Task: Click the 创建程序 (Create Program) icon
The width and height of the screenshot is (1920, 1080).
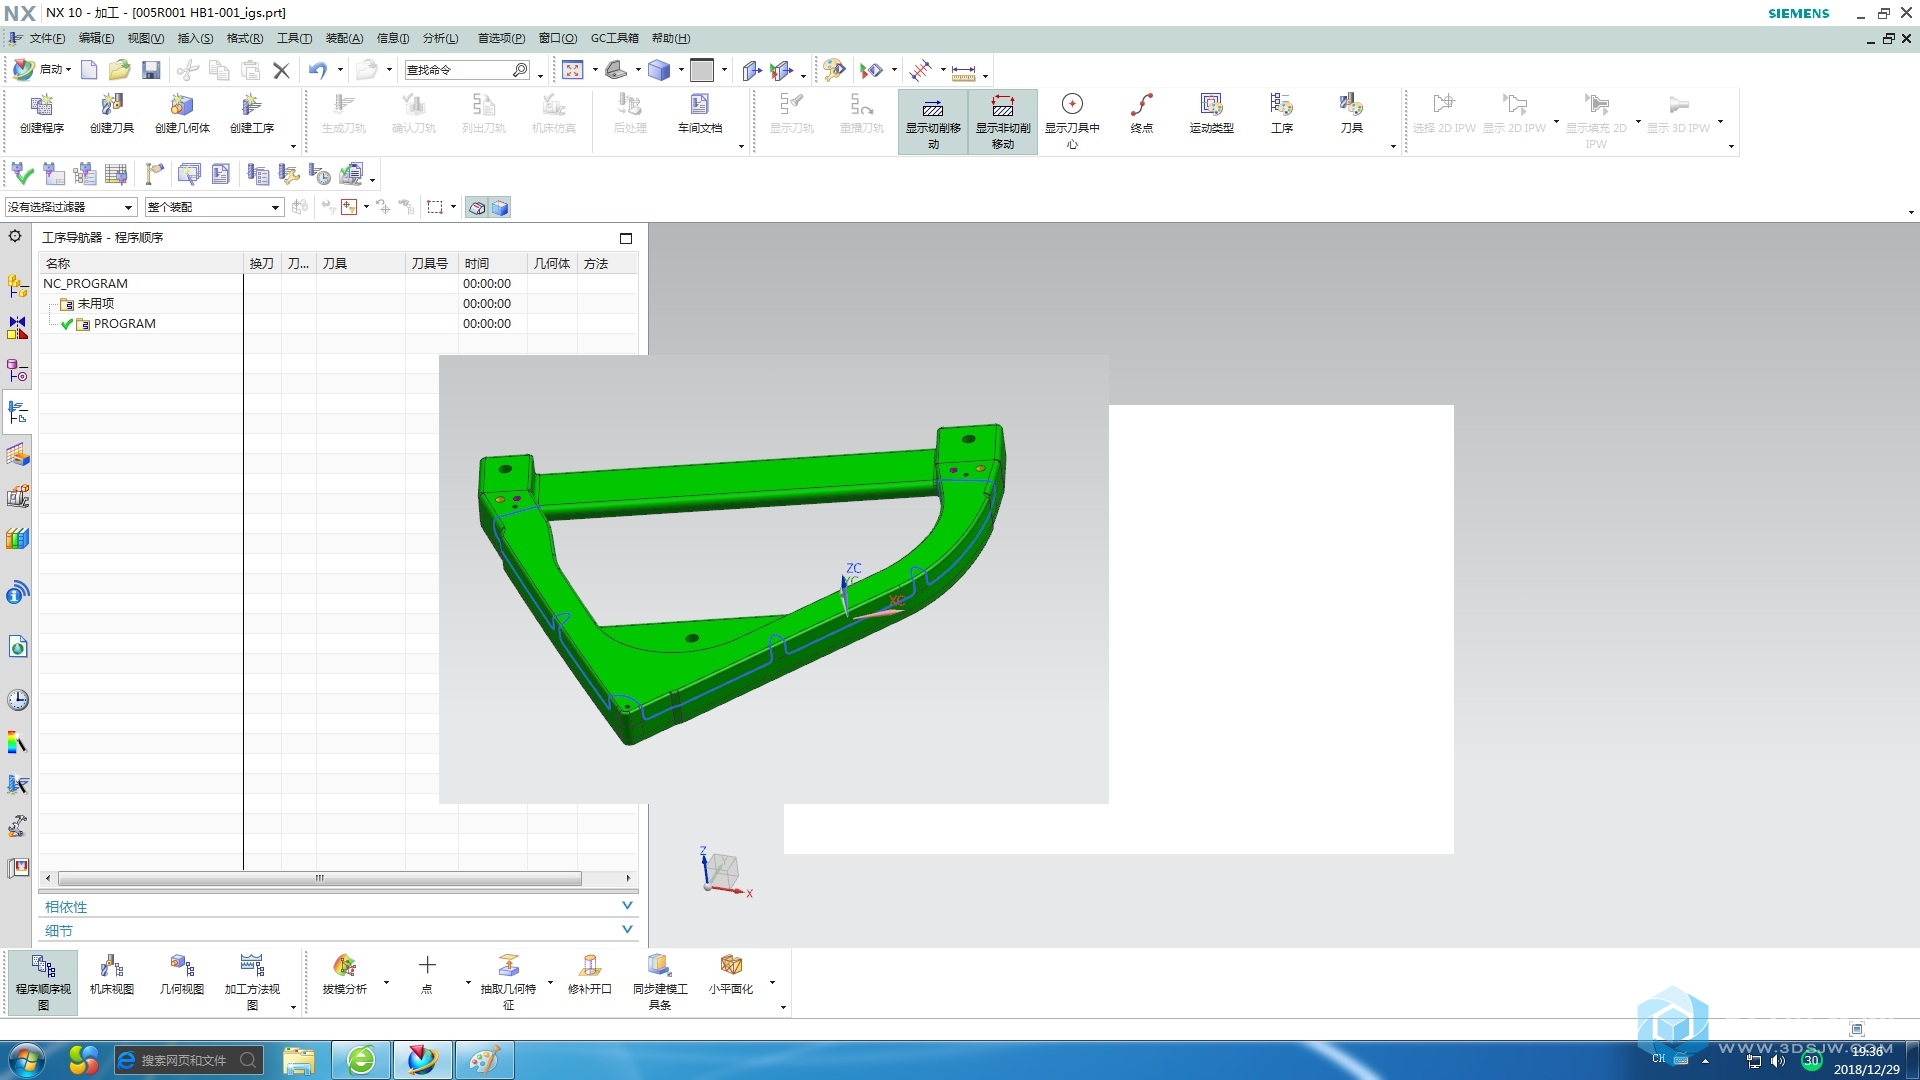Action: (x=42, y=113)
